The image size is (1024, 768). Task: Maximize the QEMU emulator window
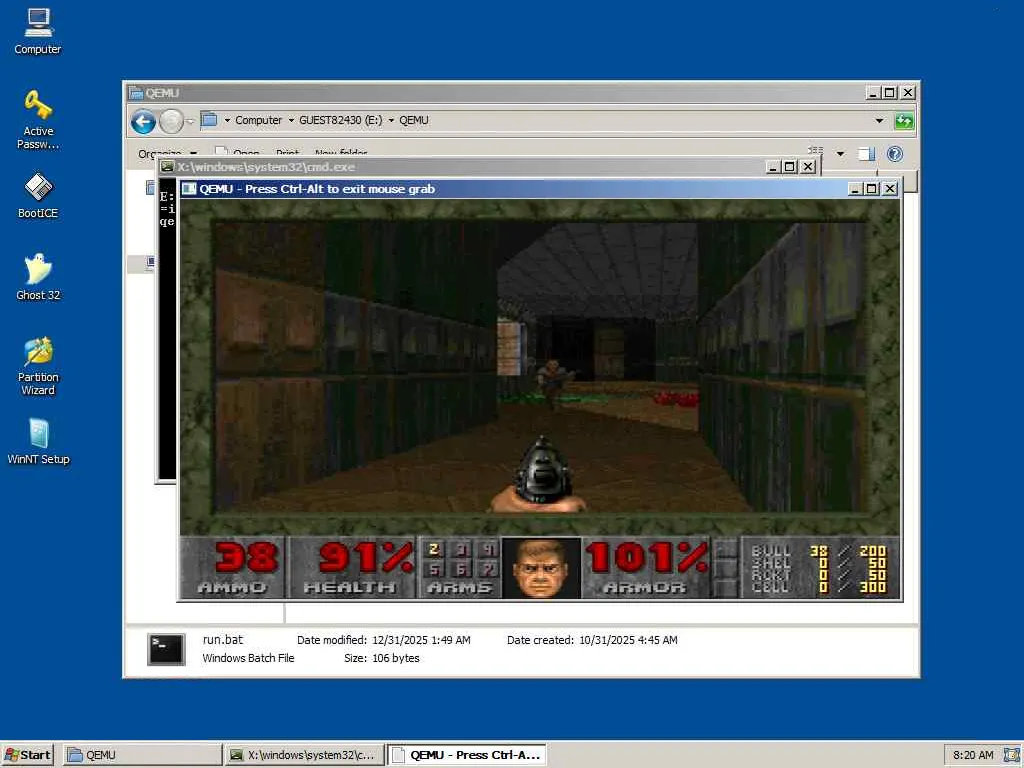click(871, 189)
